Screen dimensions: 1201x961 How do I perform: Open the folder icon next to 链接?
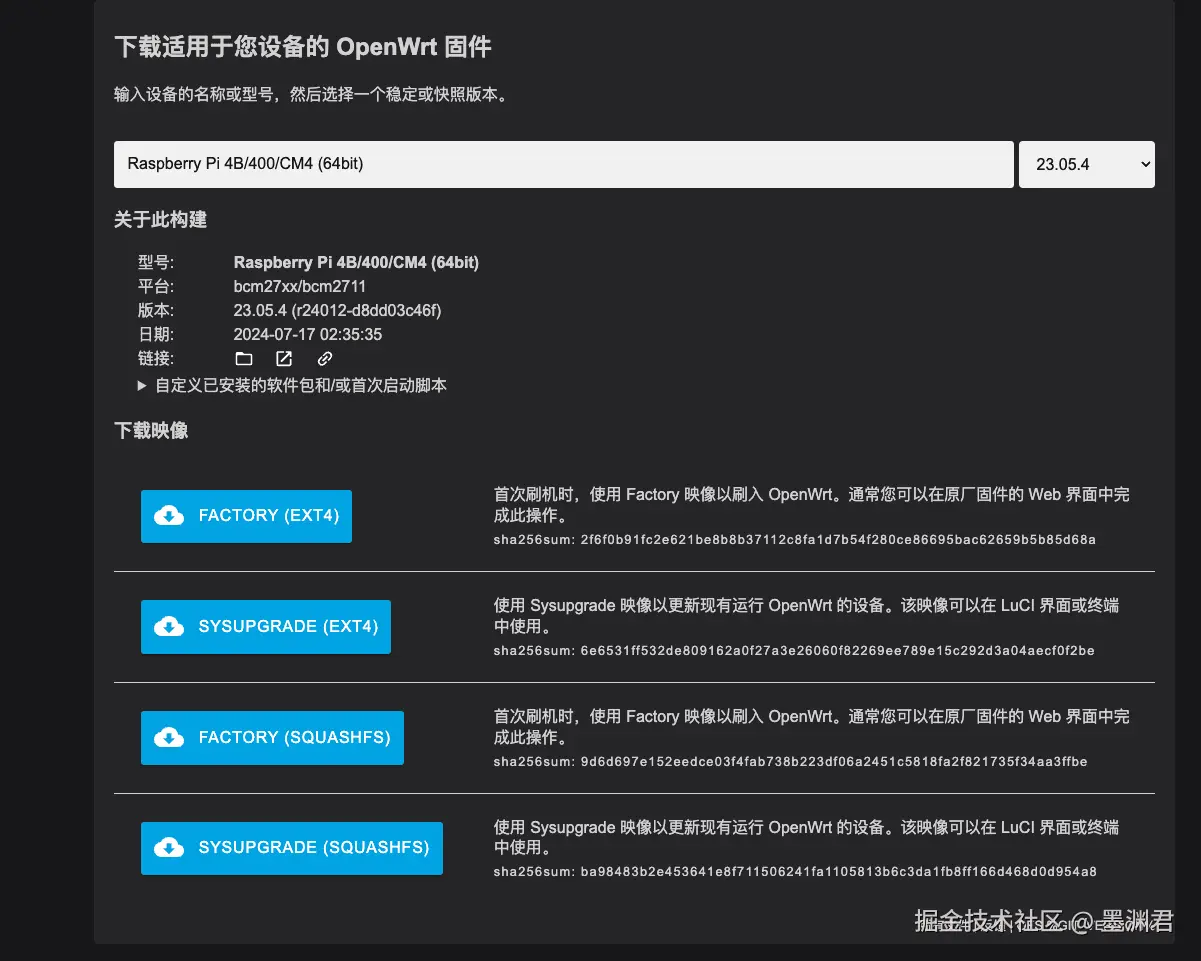(244, 359)
